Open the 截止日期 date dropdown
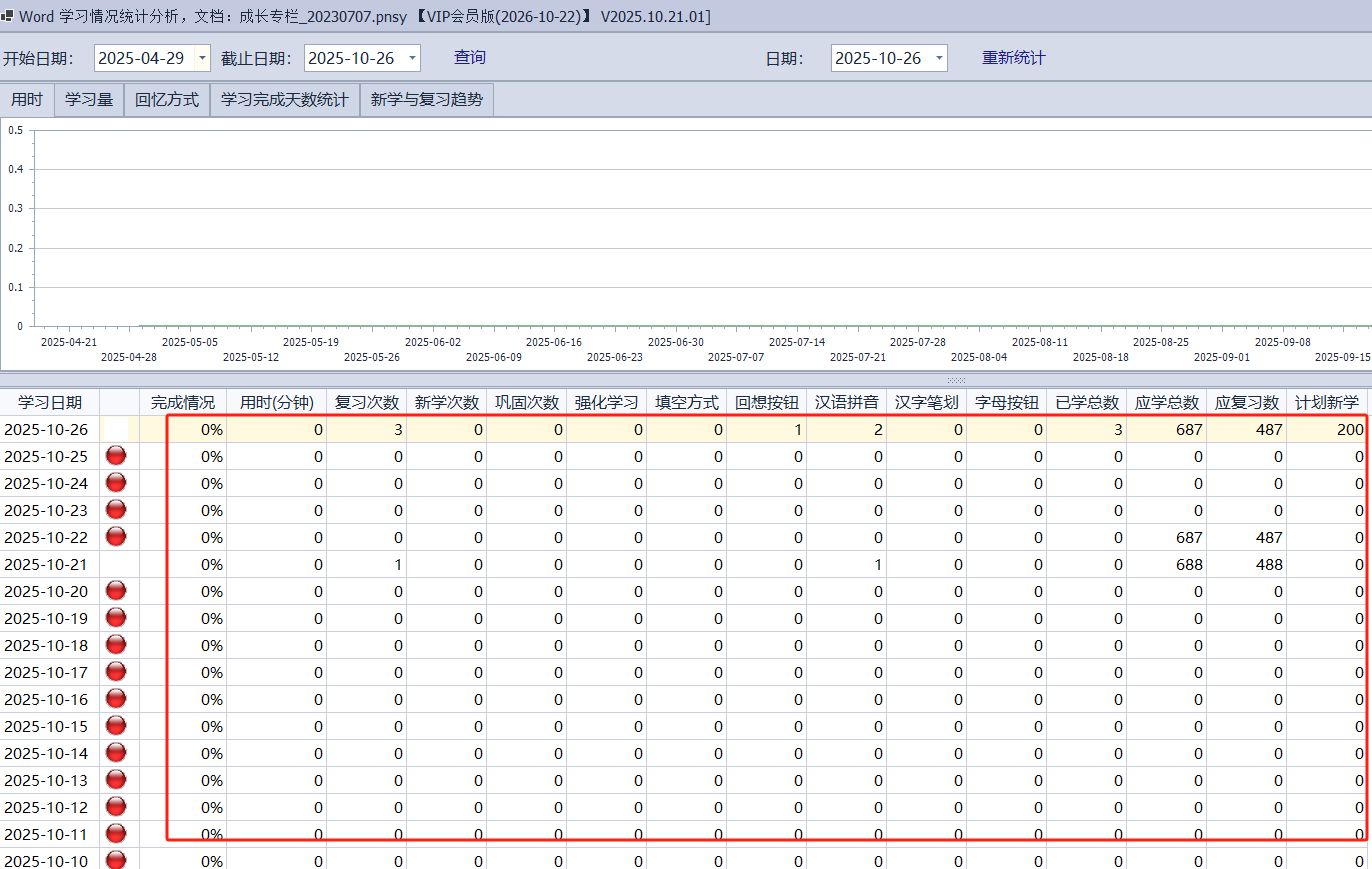This screenshot has width=1372, height=869. tap(412, 58)
